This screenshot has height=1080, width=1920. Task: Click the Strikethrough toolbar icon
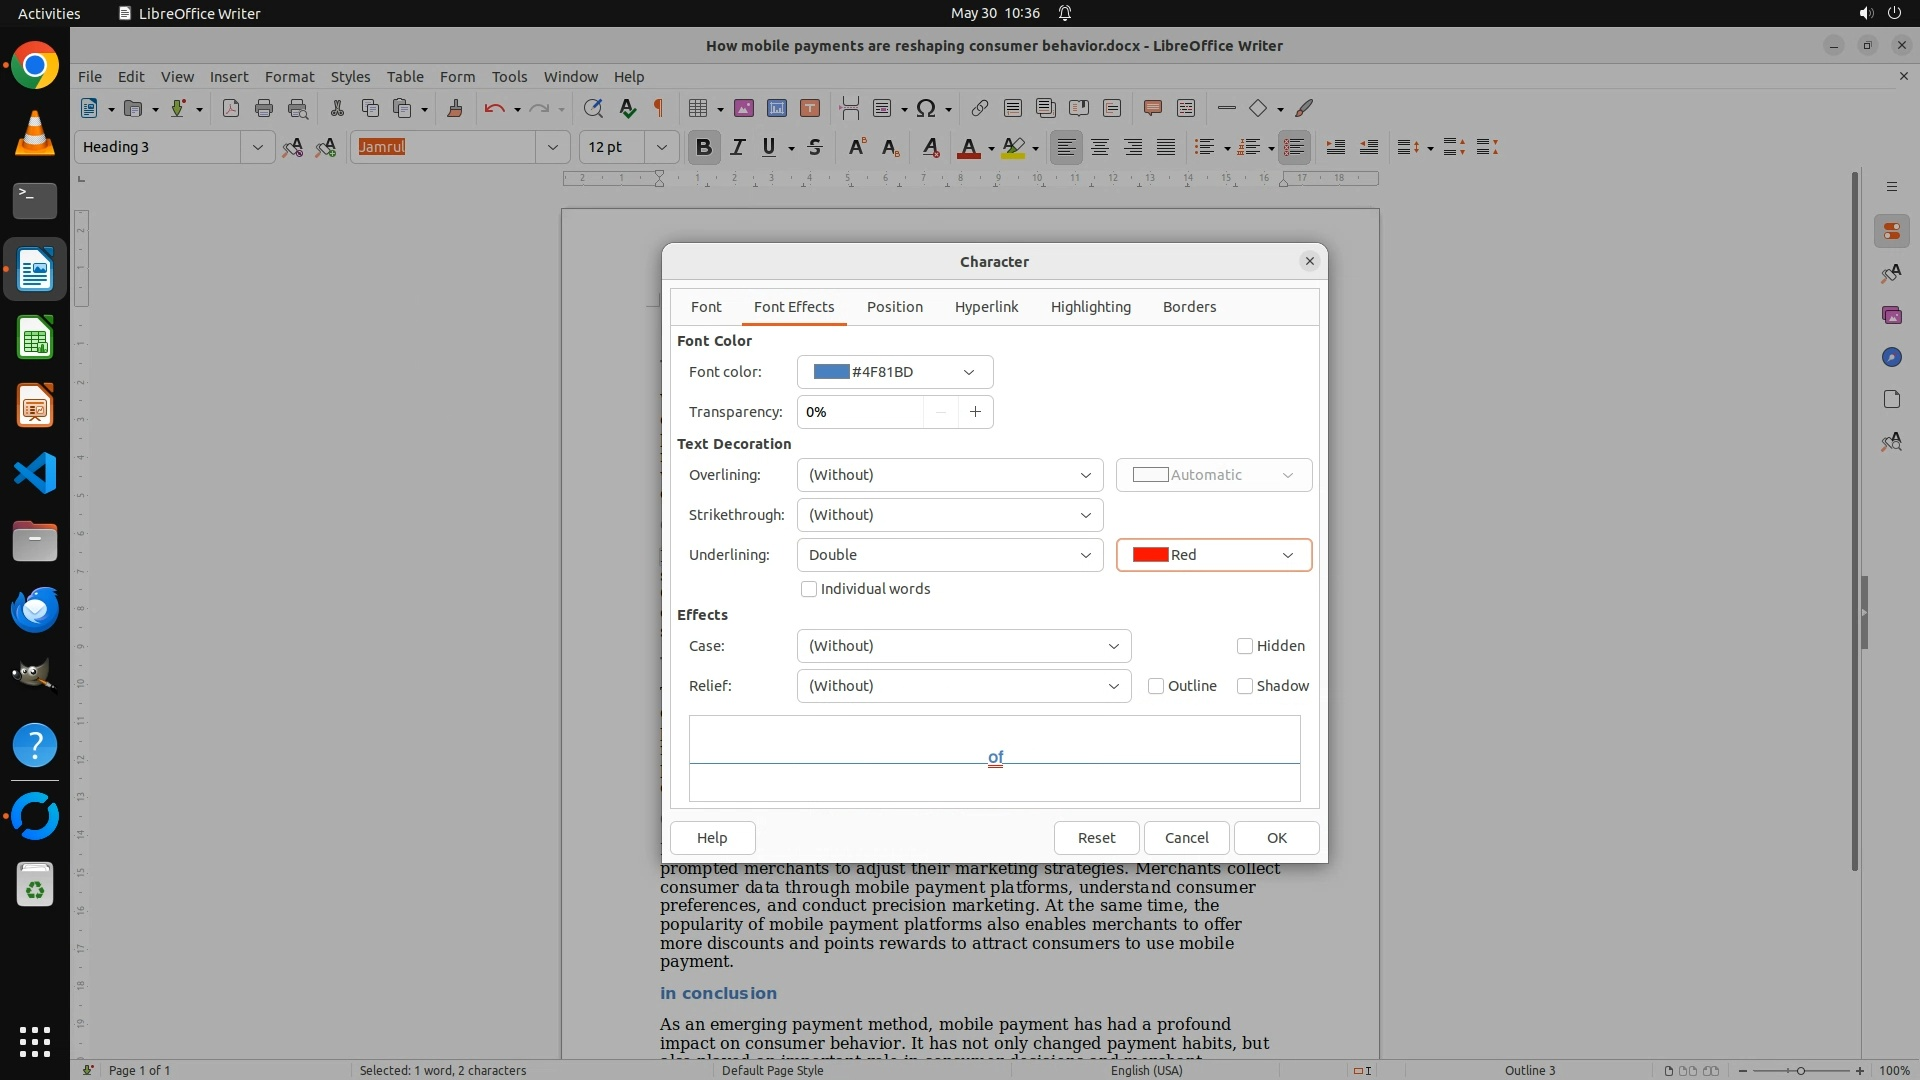tap(815, 147)
